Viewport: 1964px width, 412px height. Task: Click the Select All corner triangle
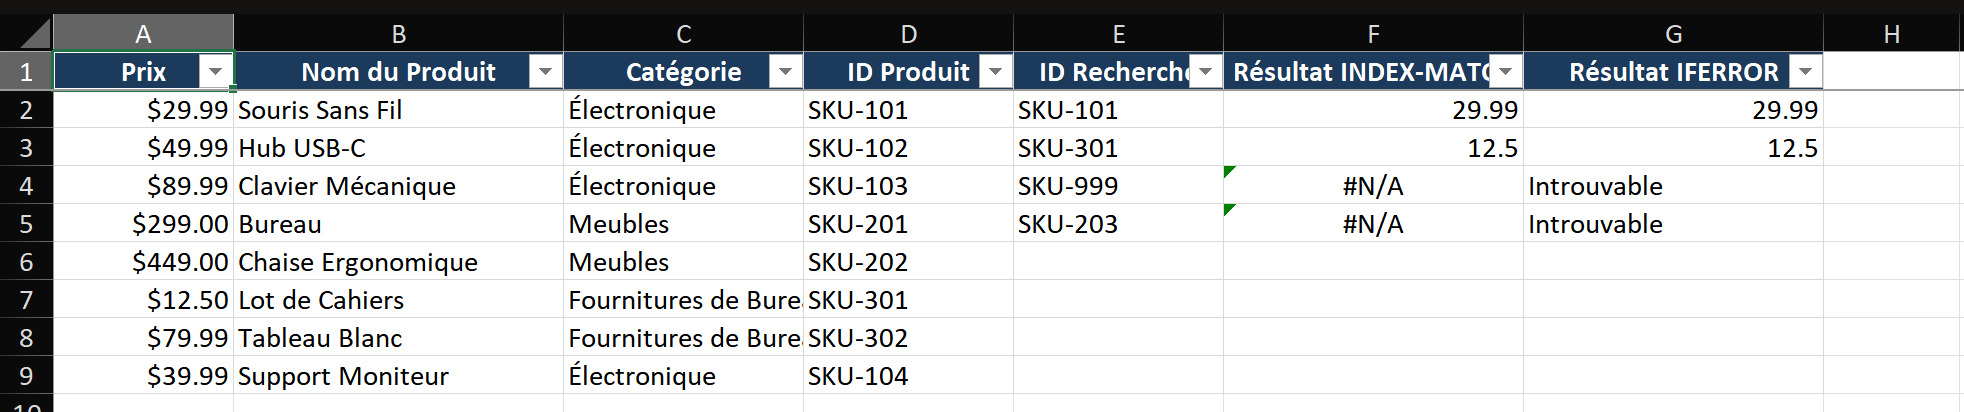coord(35,33)
